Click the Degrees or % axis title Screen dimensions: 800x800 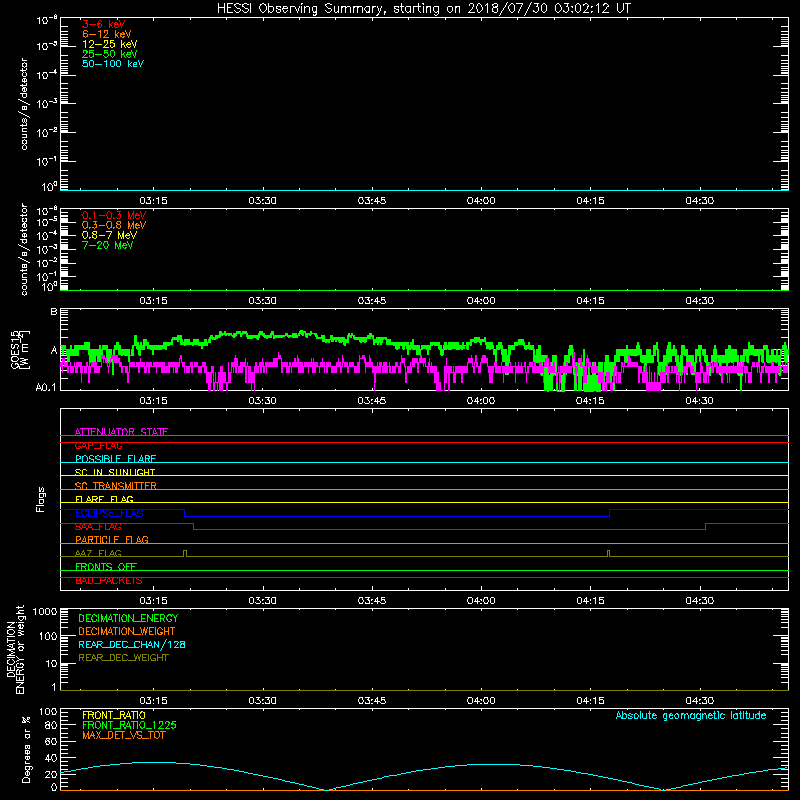tap(26, 749)
